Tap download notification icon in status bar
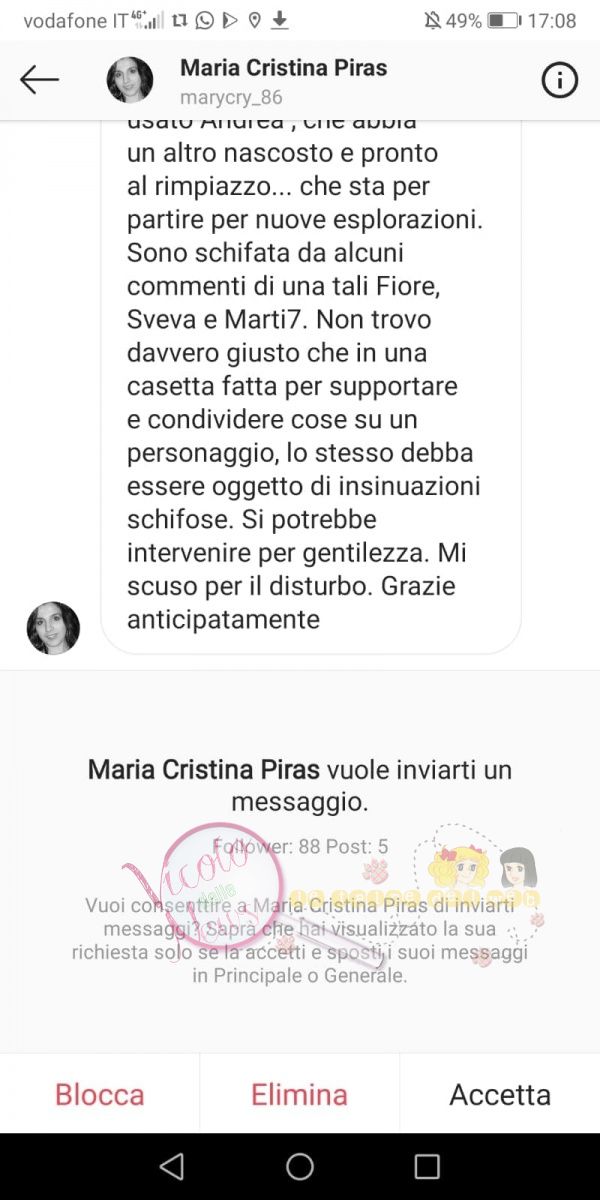Screen dimensions: 600x1200 click(x=281, y=20)
